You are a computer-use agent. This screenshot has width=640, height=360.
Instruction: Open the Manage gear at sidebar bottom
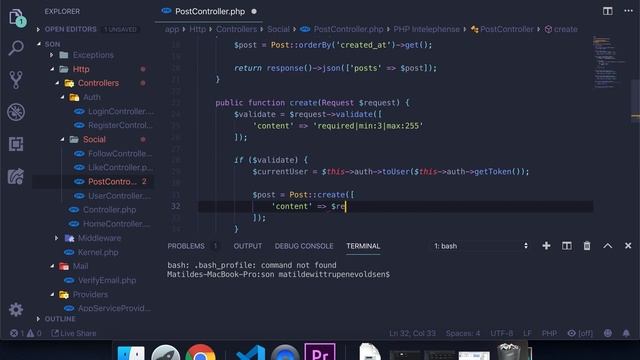pyautogui.click(x=16, y=309)
